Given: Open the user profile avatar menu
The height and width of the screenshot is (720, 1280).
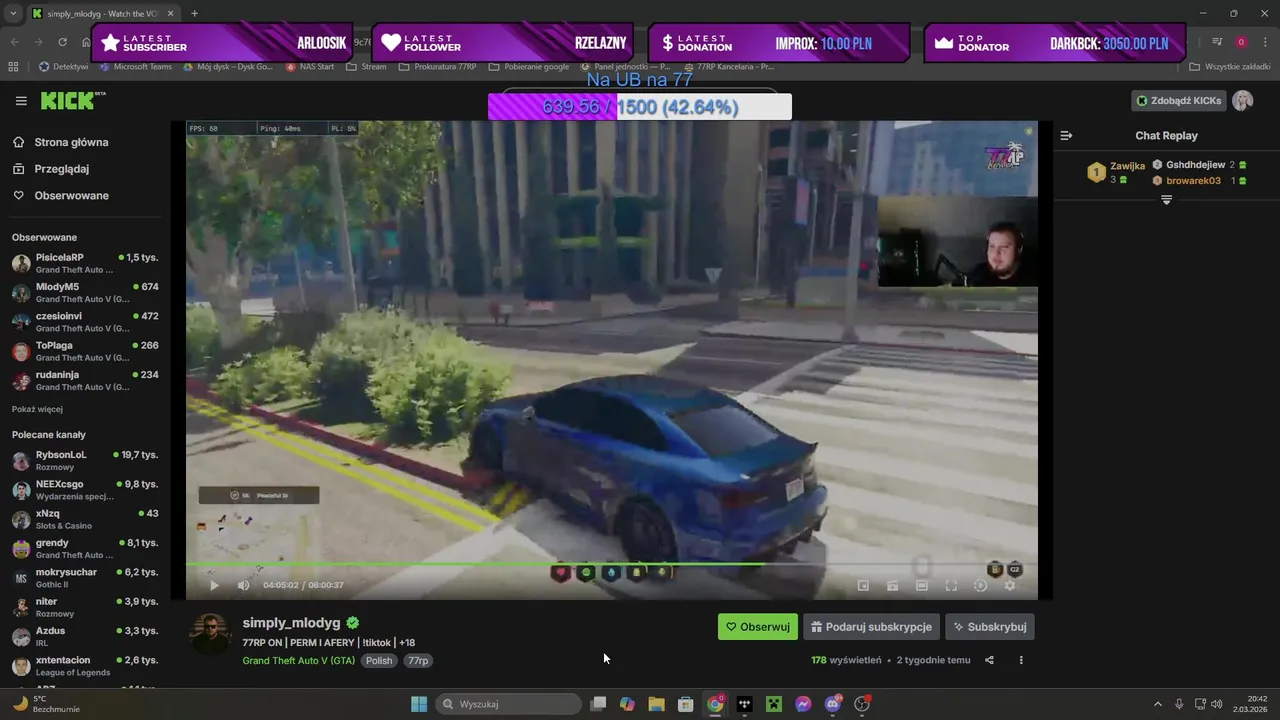Looking at the screenshot, I should click(x=1243, y=101).
